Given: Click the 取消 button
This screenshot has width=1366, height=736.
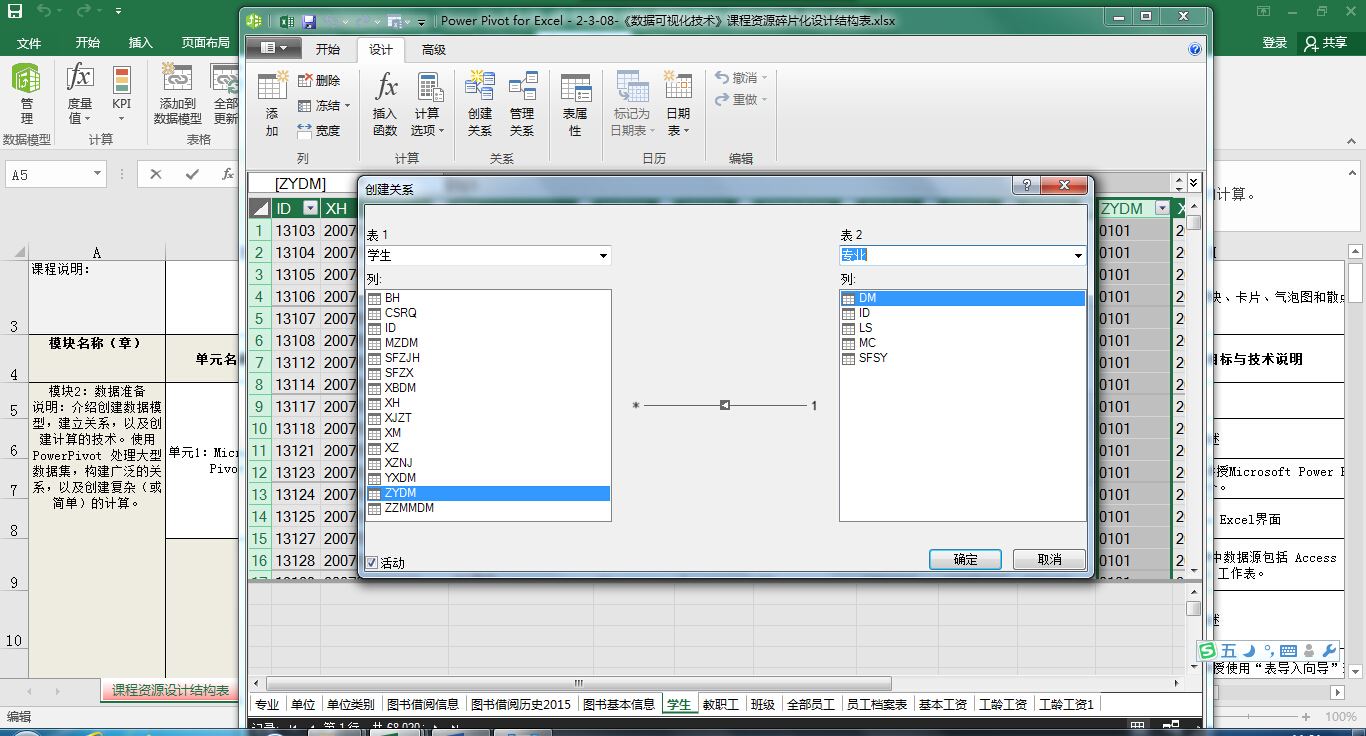Looking at the screenshot, I should tap(1049, 559).
